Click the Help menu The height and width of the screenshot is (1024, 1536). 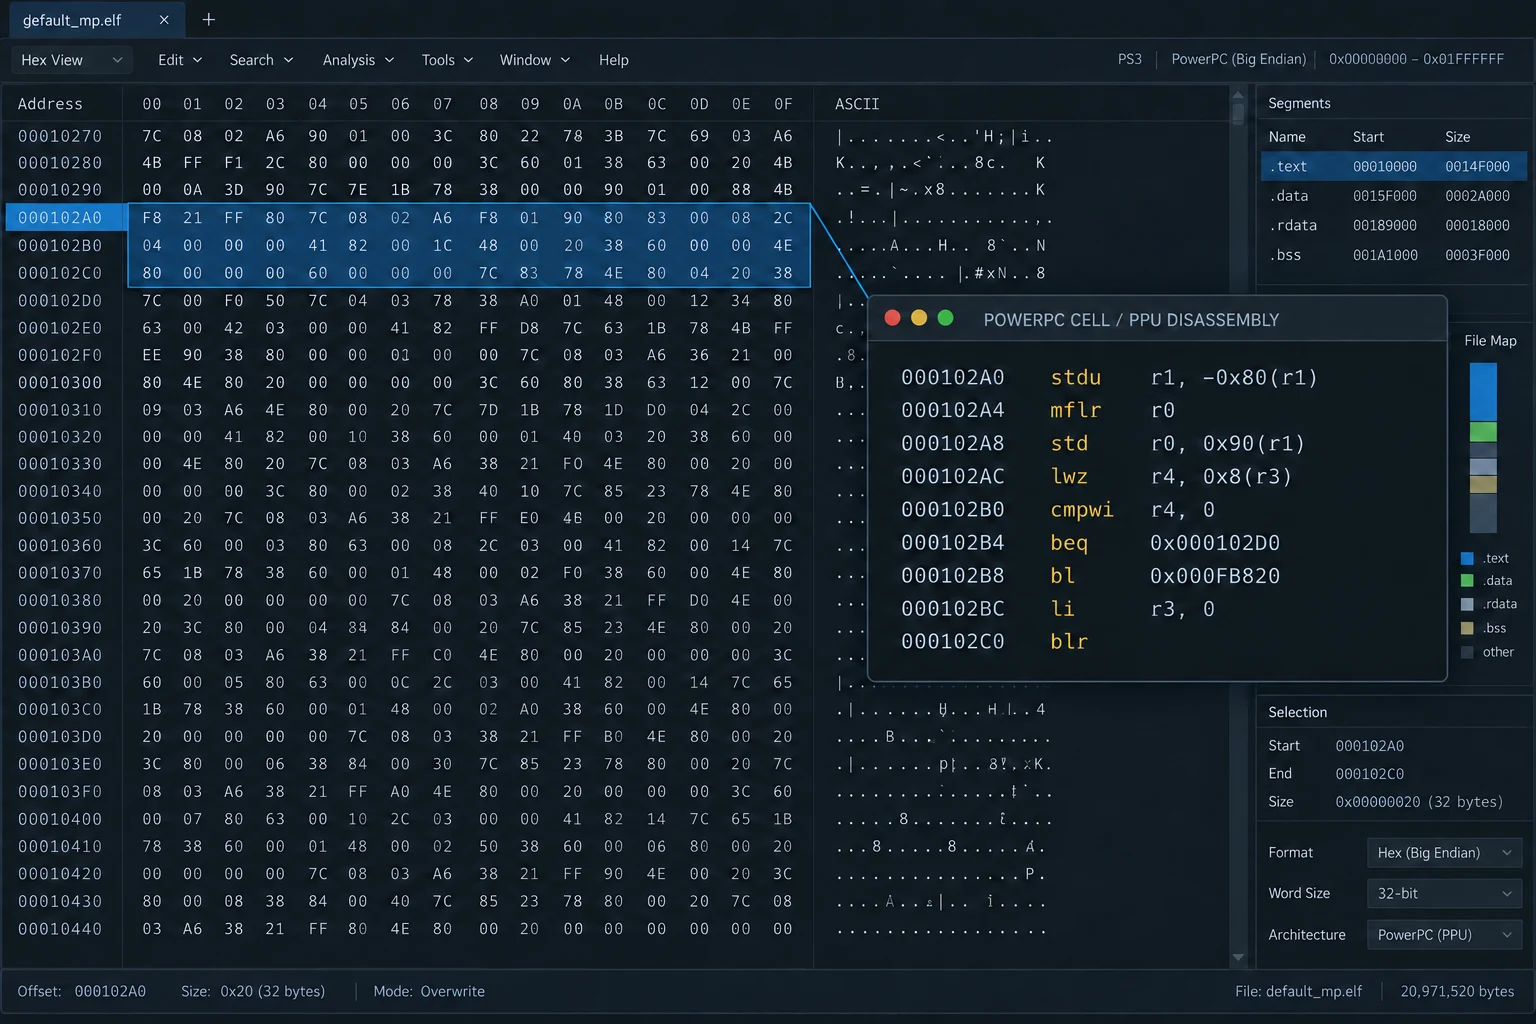pyautogui.click(x=614, y=60)
